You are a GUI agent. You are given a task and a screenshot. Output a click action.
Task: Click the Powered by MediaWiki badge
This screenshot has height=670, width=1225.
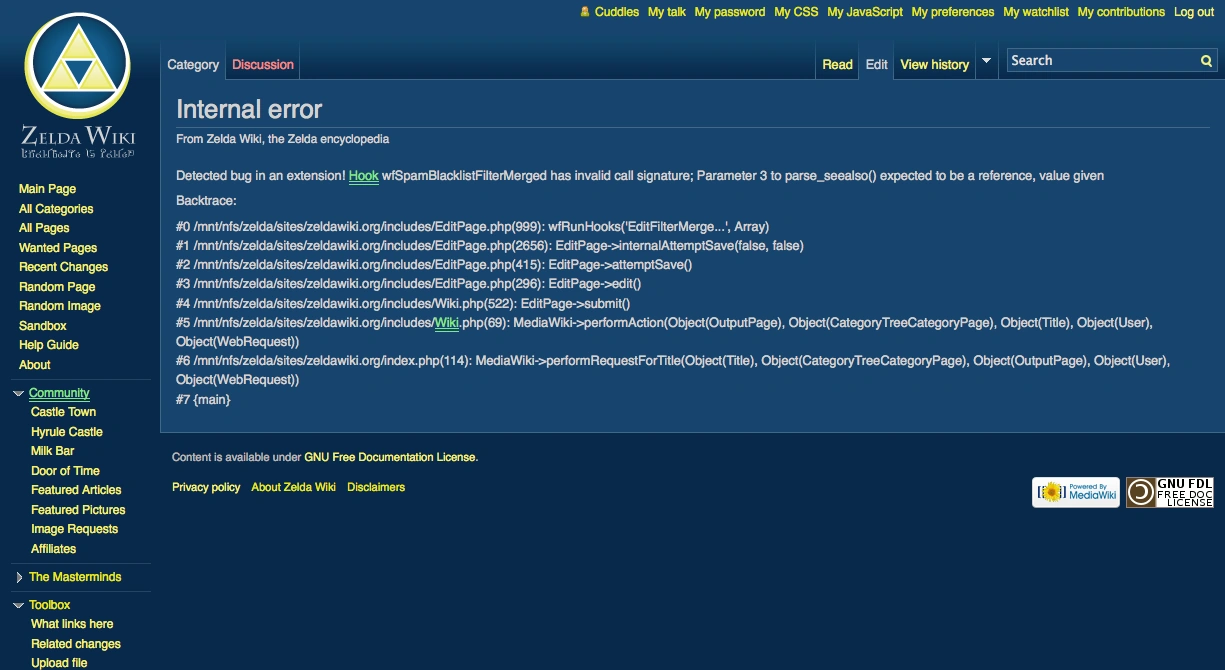(x=1076, y=492)
